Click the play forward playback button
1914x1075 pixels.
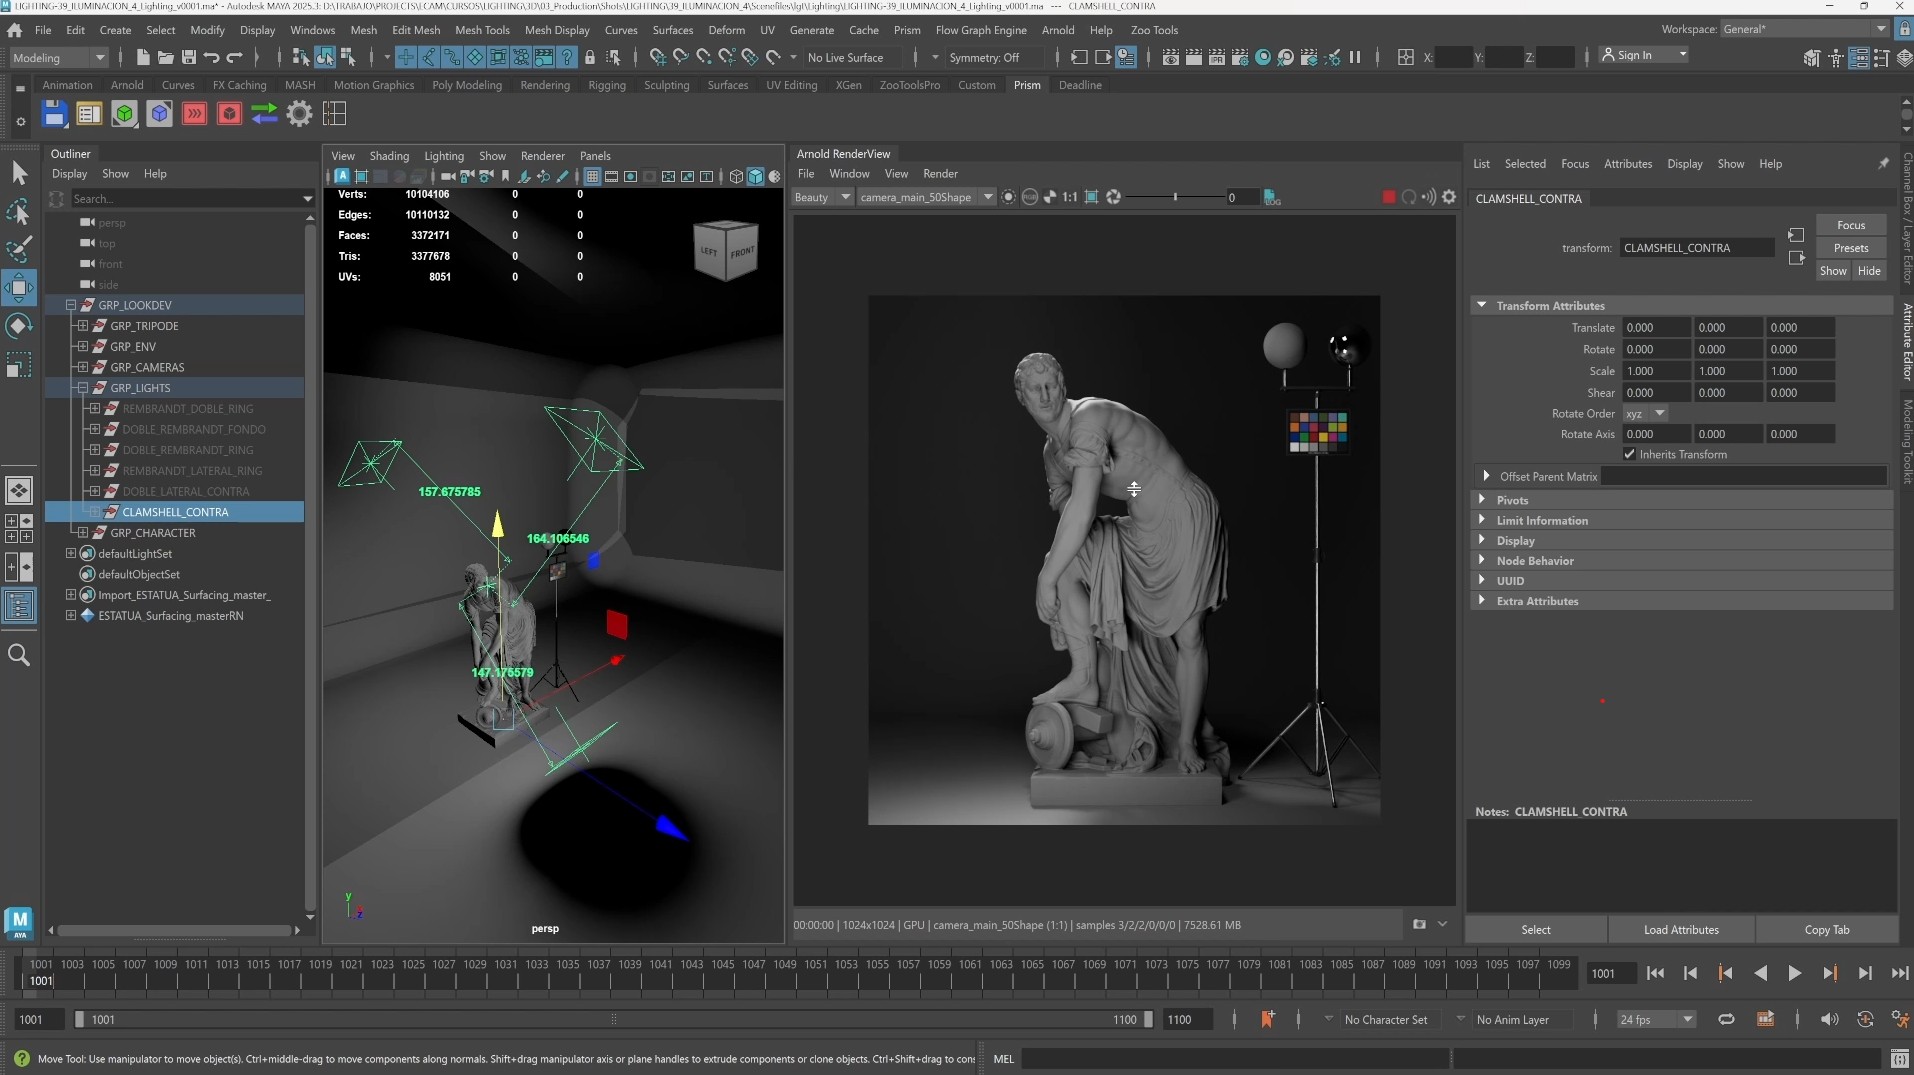point(1794,973)
